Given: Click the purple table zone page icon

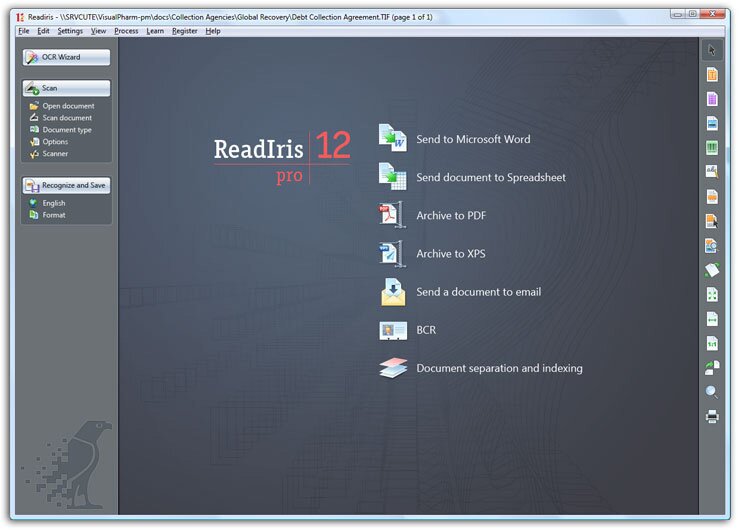Looking at the screenshot, I should pos(712,99).
